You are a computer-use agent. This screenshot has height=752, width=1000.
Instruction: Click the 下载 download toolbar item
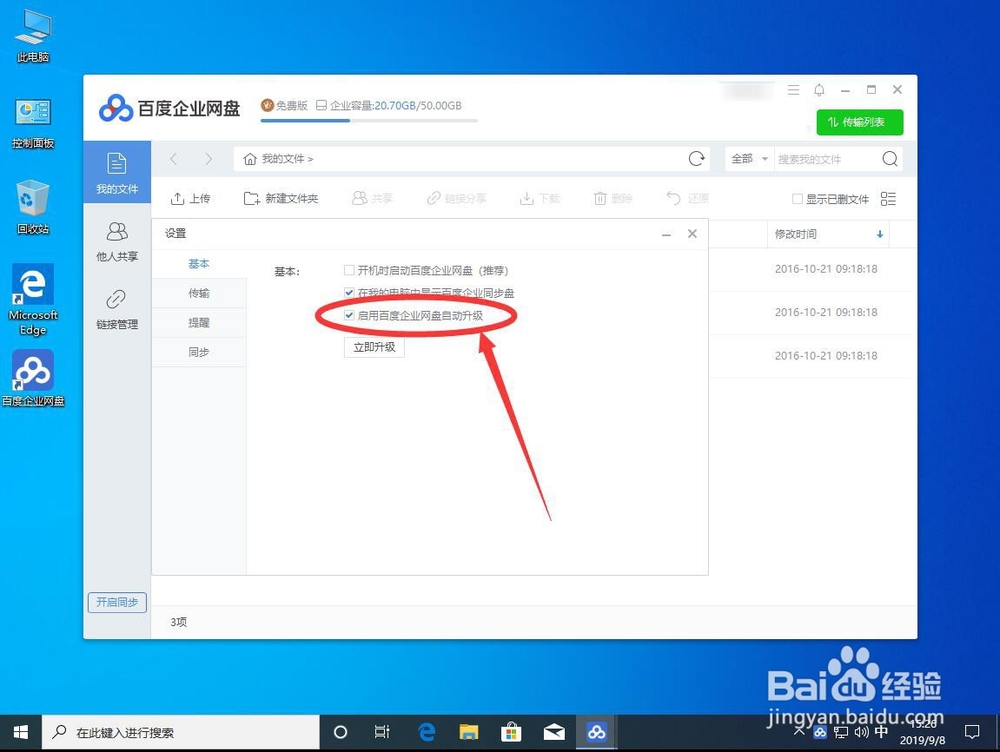540,199
